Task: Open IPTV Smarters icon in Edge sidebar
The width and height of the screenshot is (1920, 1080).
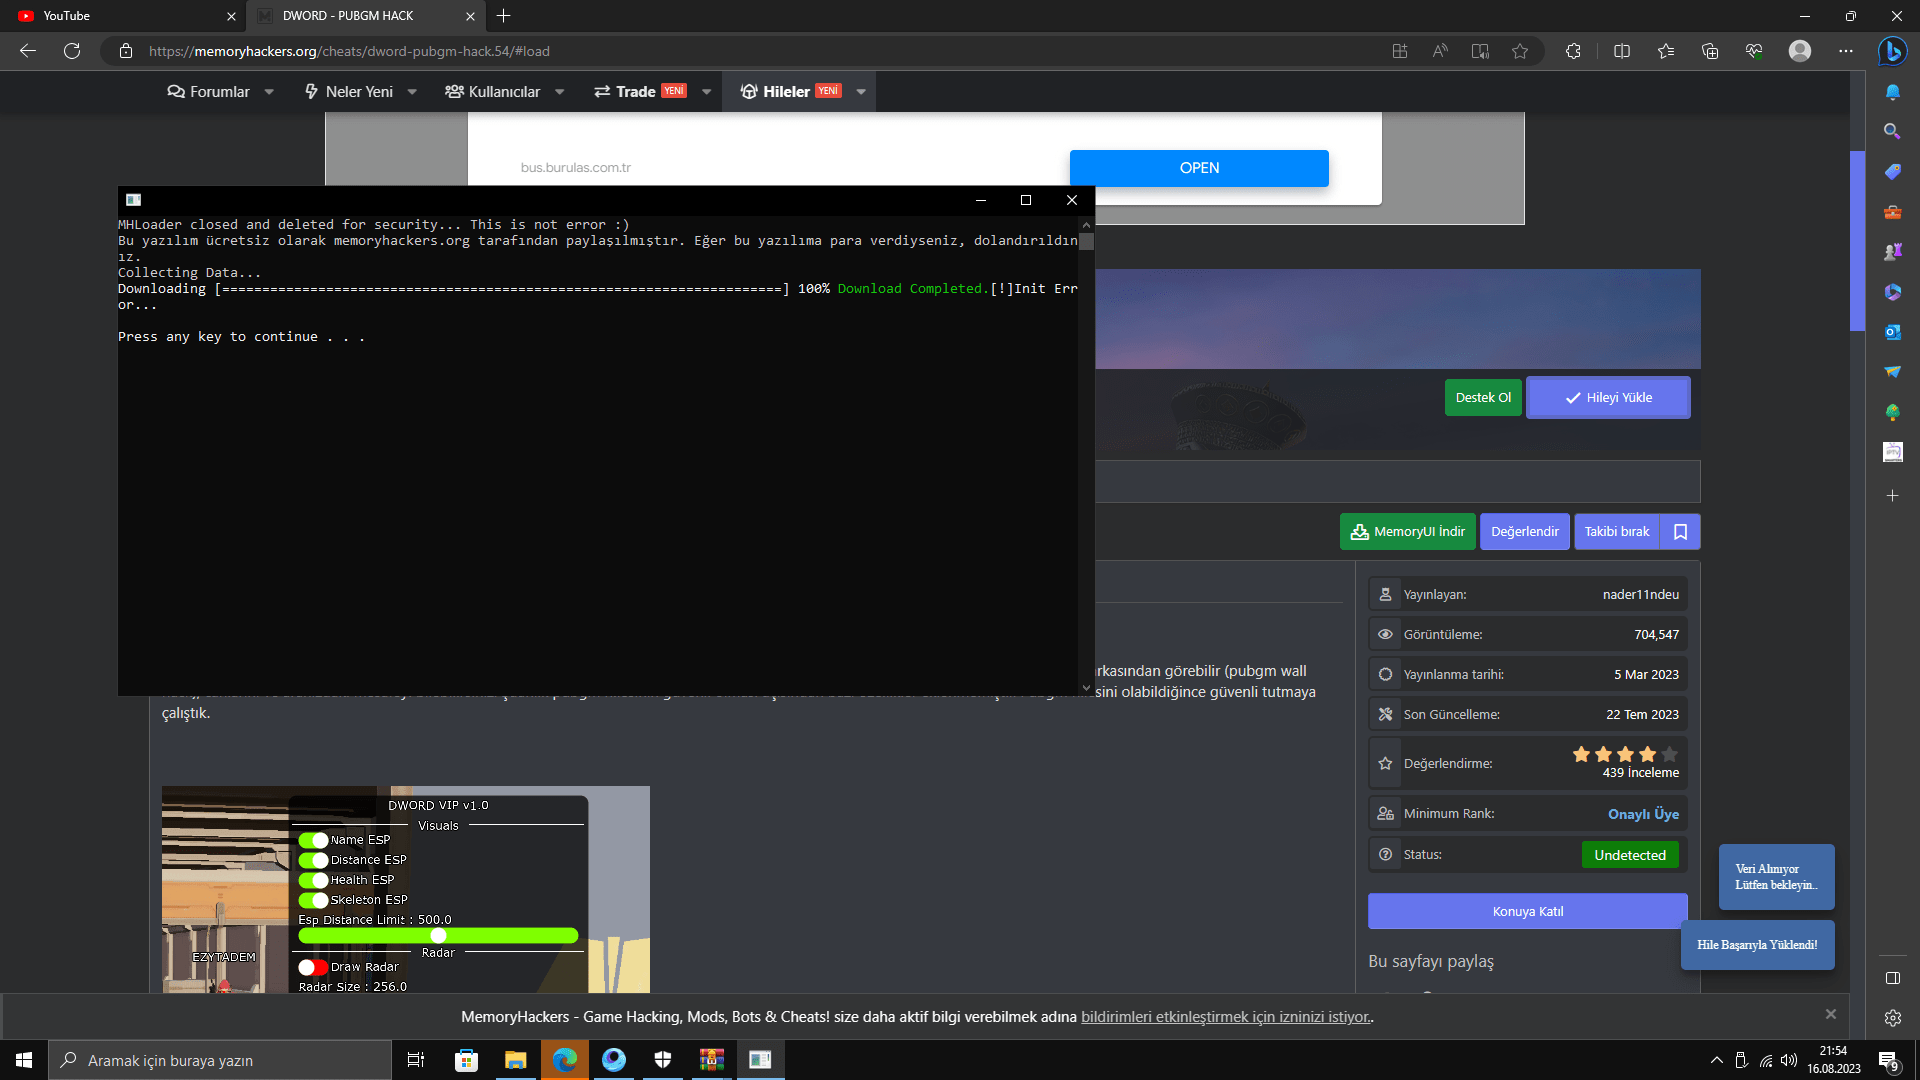Action: tap(1893, 452)
